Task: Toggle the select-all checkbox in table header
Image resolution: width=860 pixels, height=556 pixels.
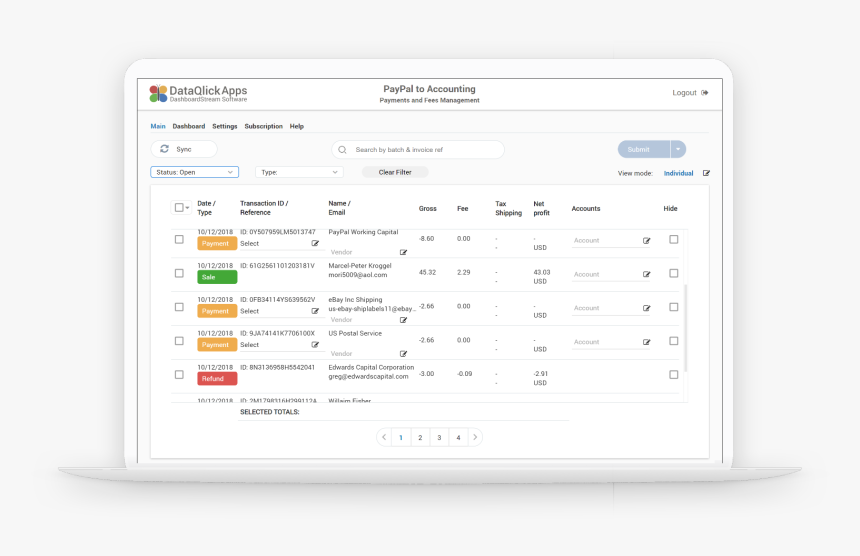Action: tap(179, 207)
